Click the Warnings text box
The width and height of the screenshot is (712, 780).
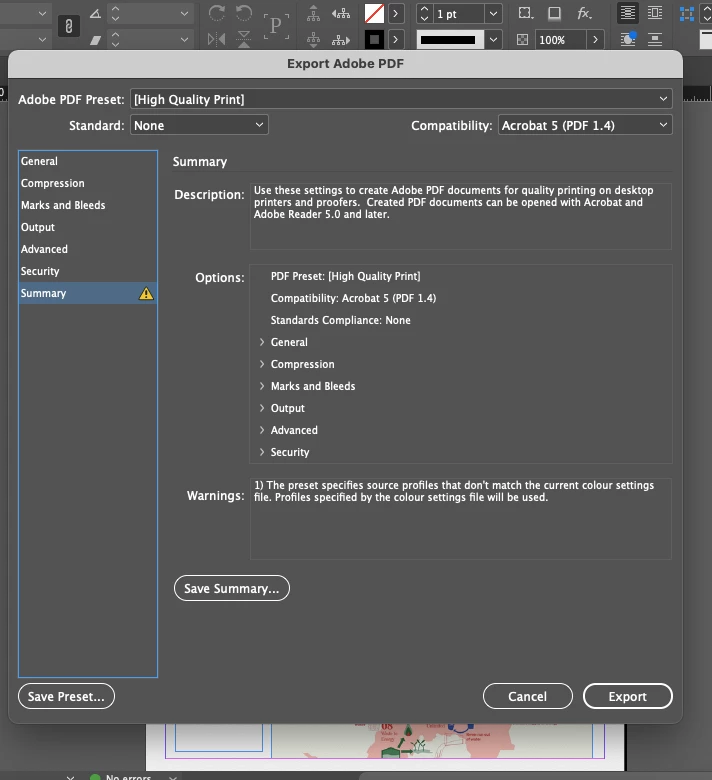461,518
